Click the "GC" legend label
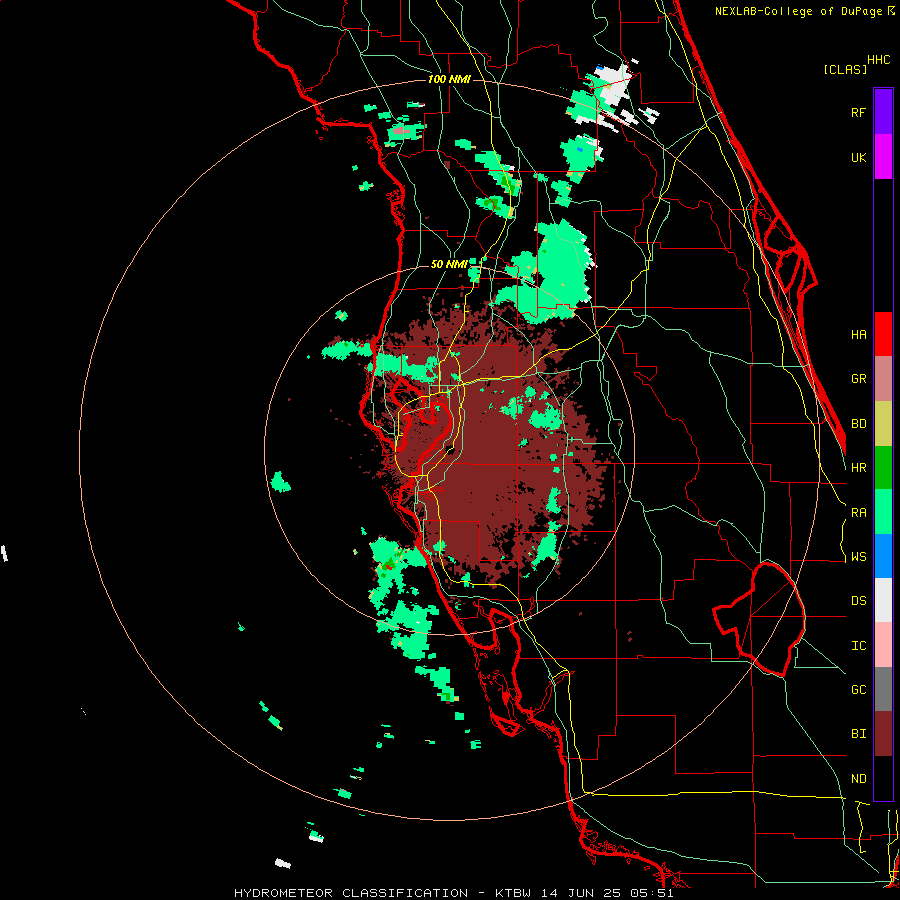This screenshot has width=900, height=900. (858, 690)
